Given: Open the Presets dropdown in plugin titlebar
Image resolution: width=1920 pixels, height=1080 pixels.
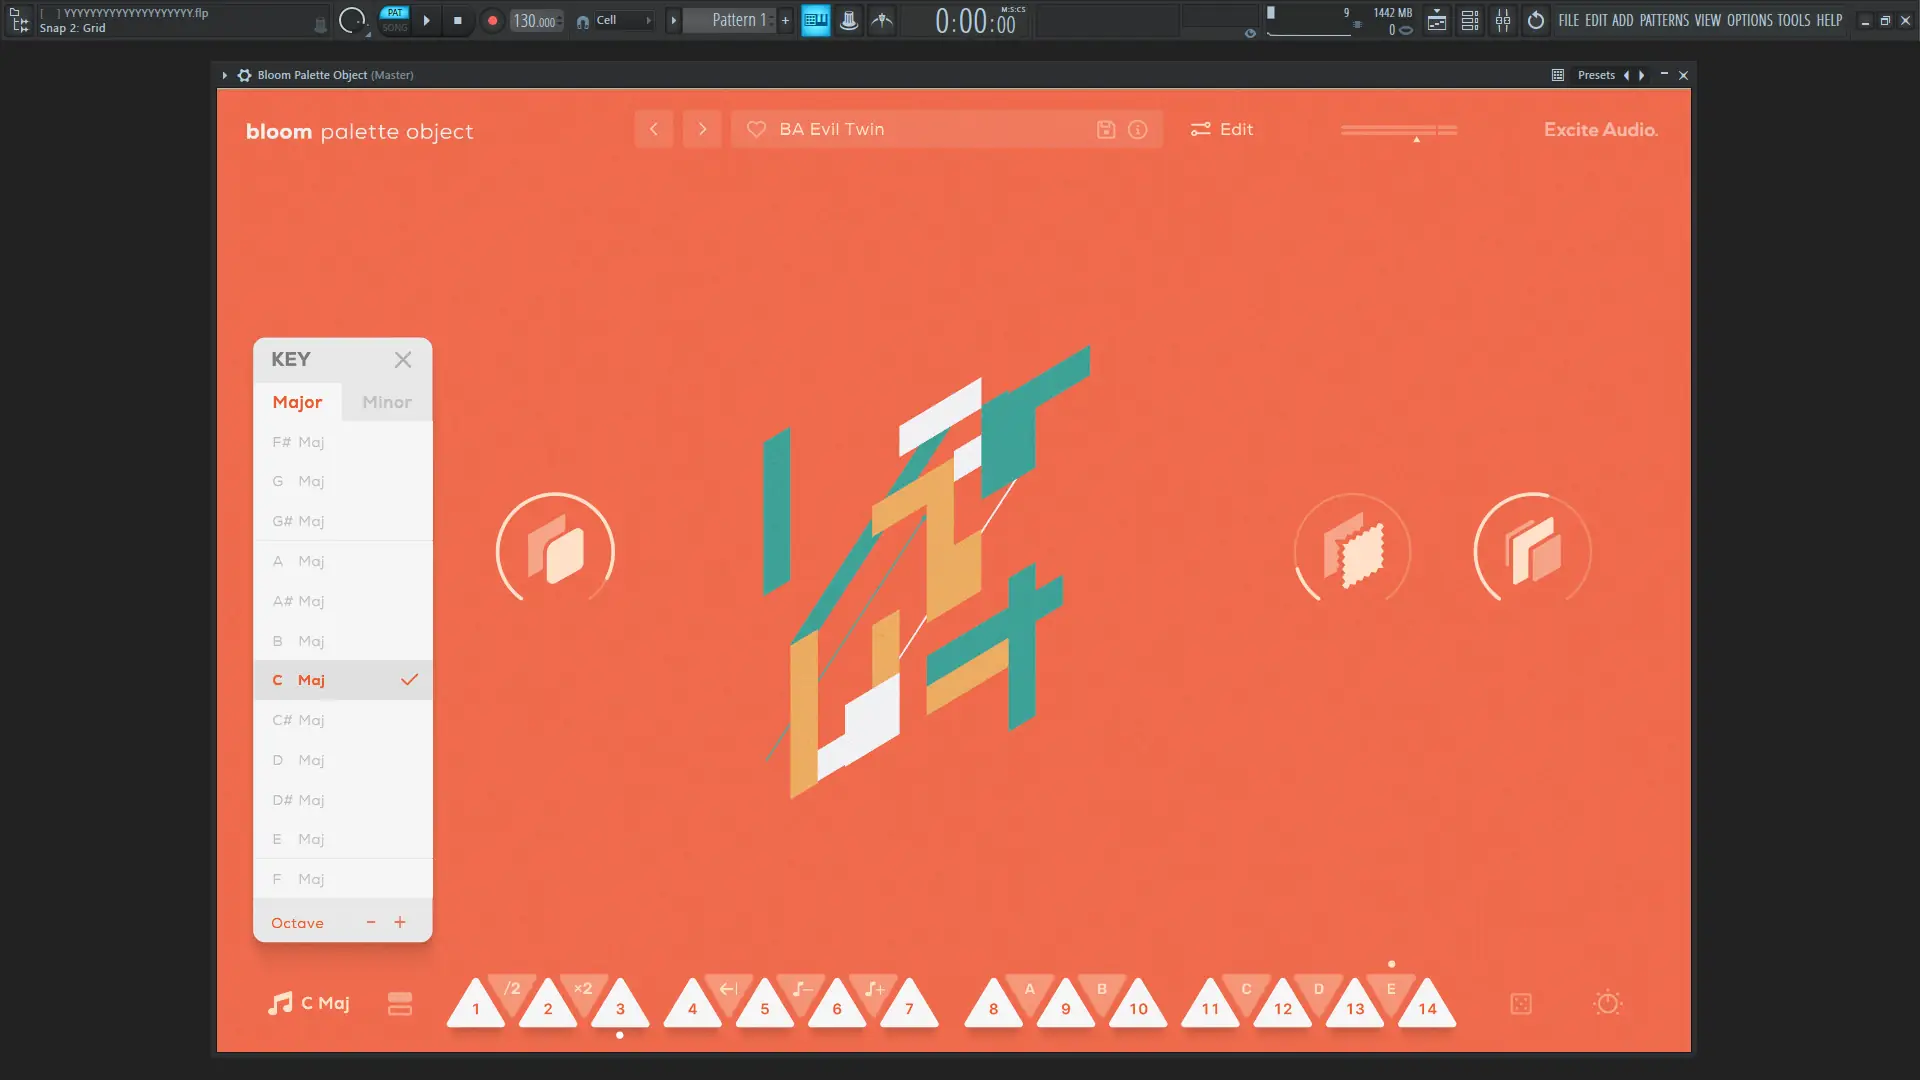Looking at the screenshot, I should pos(1595,75).
